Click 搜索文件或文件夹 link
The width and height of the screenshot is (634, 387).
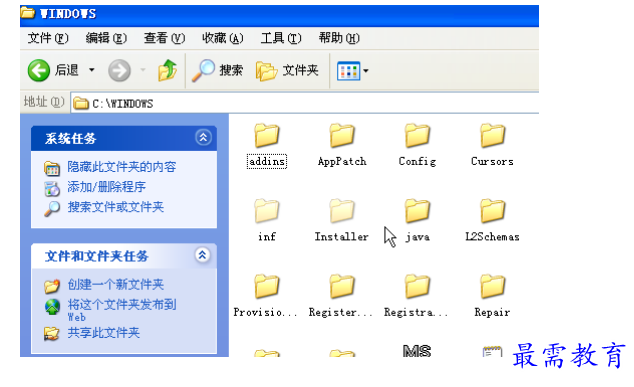tap(116, 207)
